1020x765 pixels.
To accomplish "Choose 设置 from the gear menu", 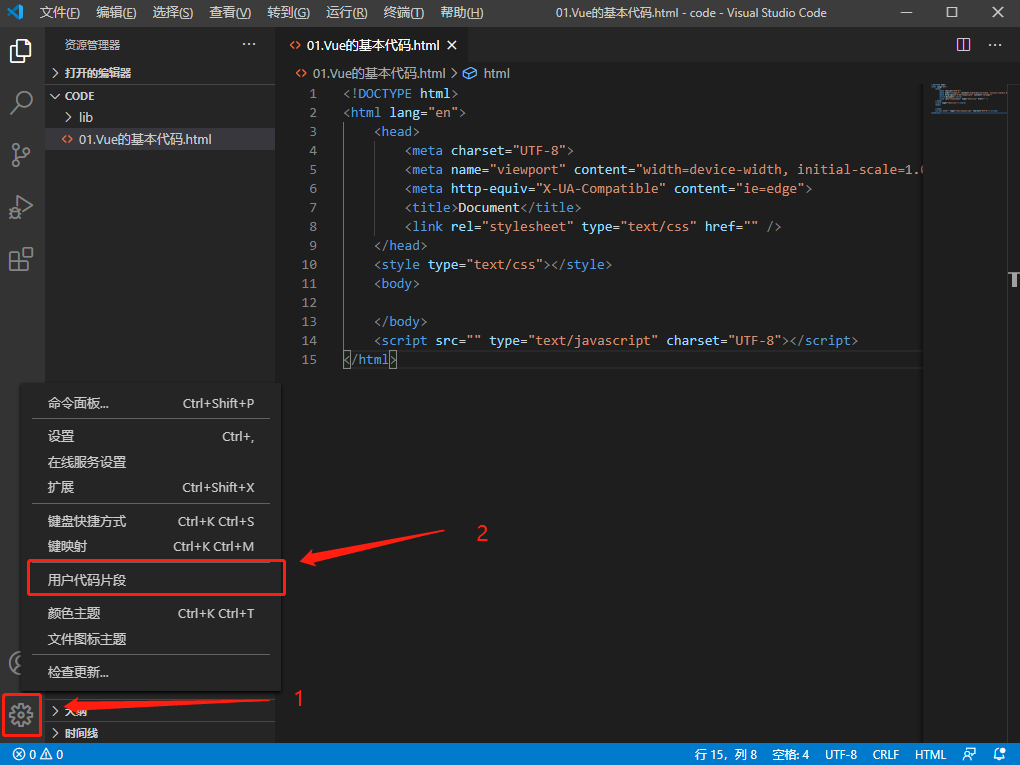I will click(x=151, y=436).
